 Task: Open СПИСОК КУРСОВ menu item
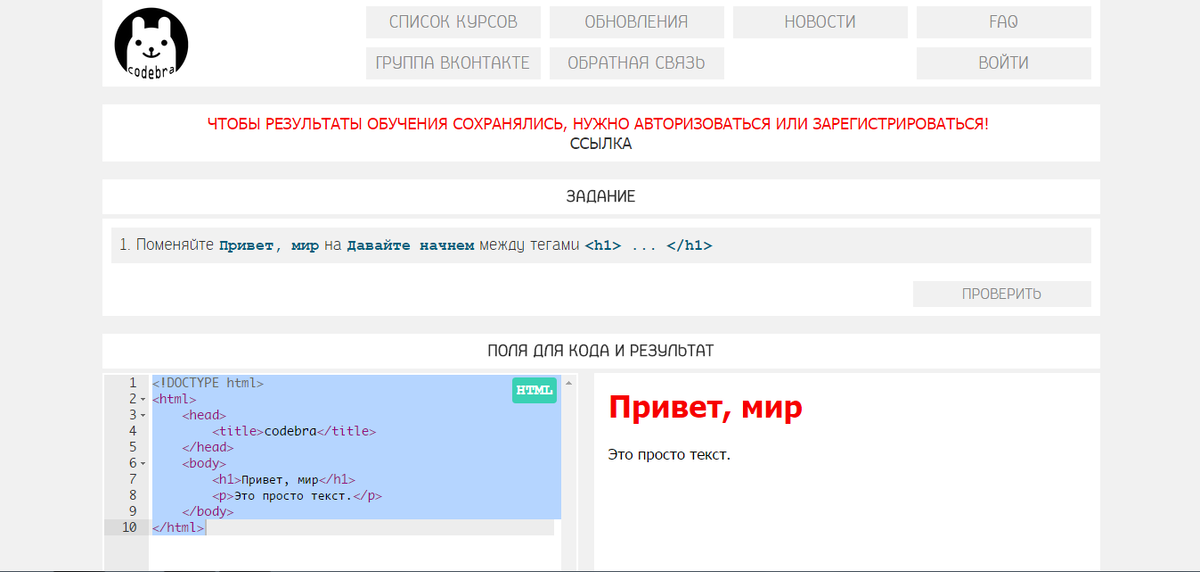[x=453, y=22]
